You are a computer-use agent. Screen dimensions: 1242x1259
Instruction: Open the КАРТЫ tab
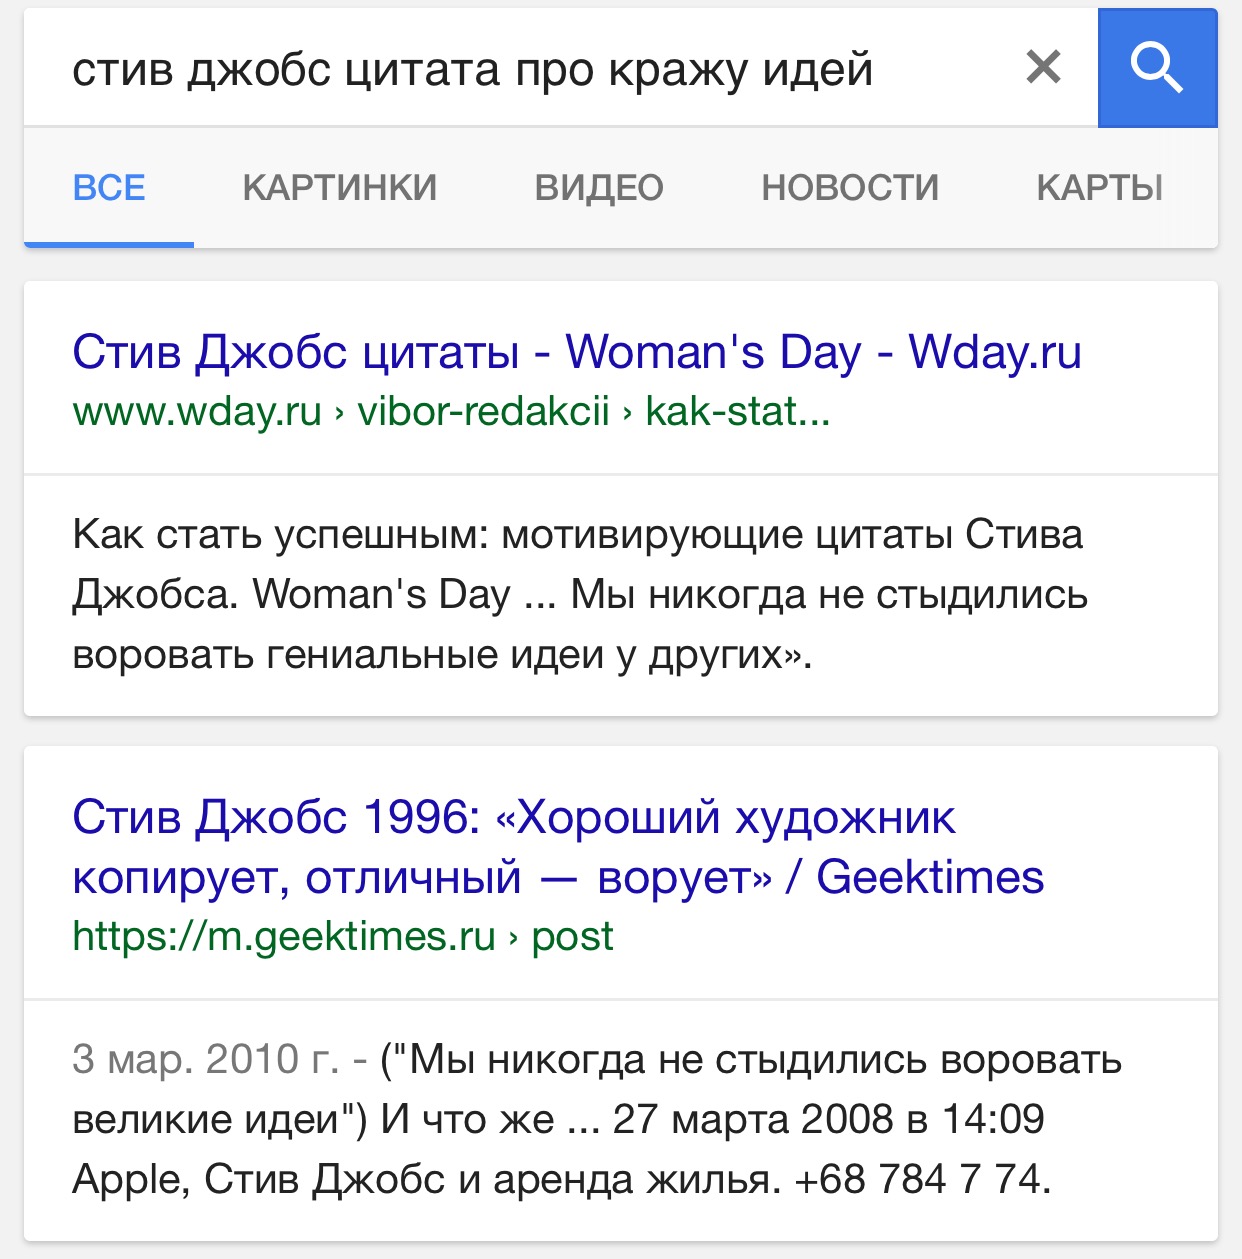point(1100,187)
